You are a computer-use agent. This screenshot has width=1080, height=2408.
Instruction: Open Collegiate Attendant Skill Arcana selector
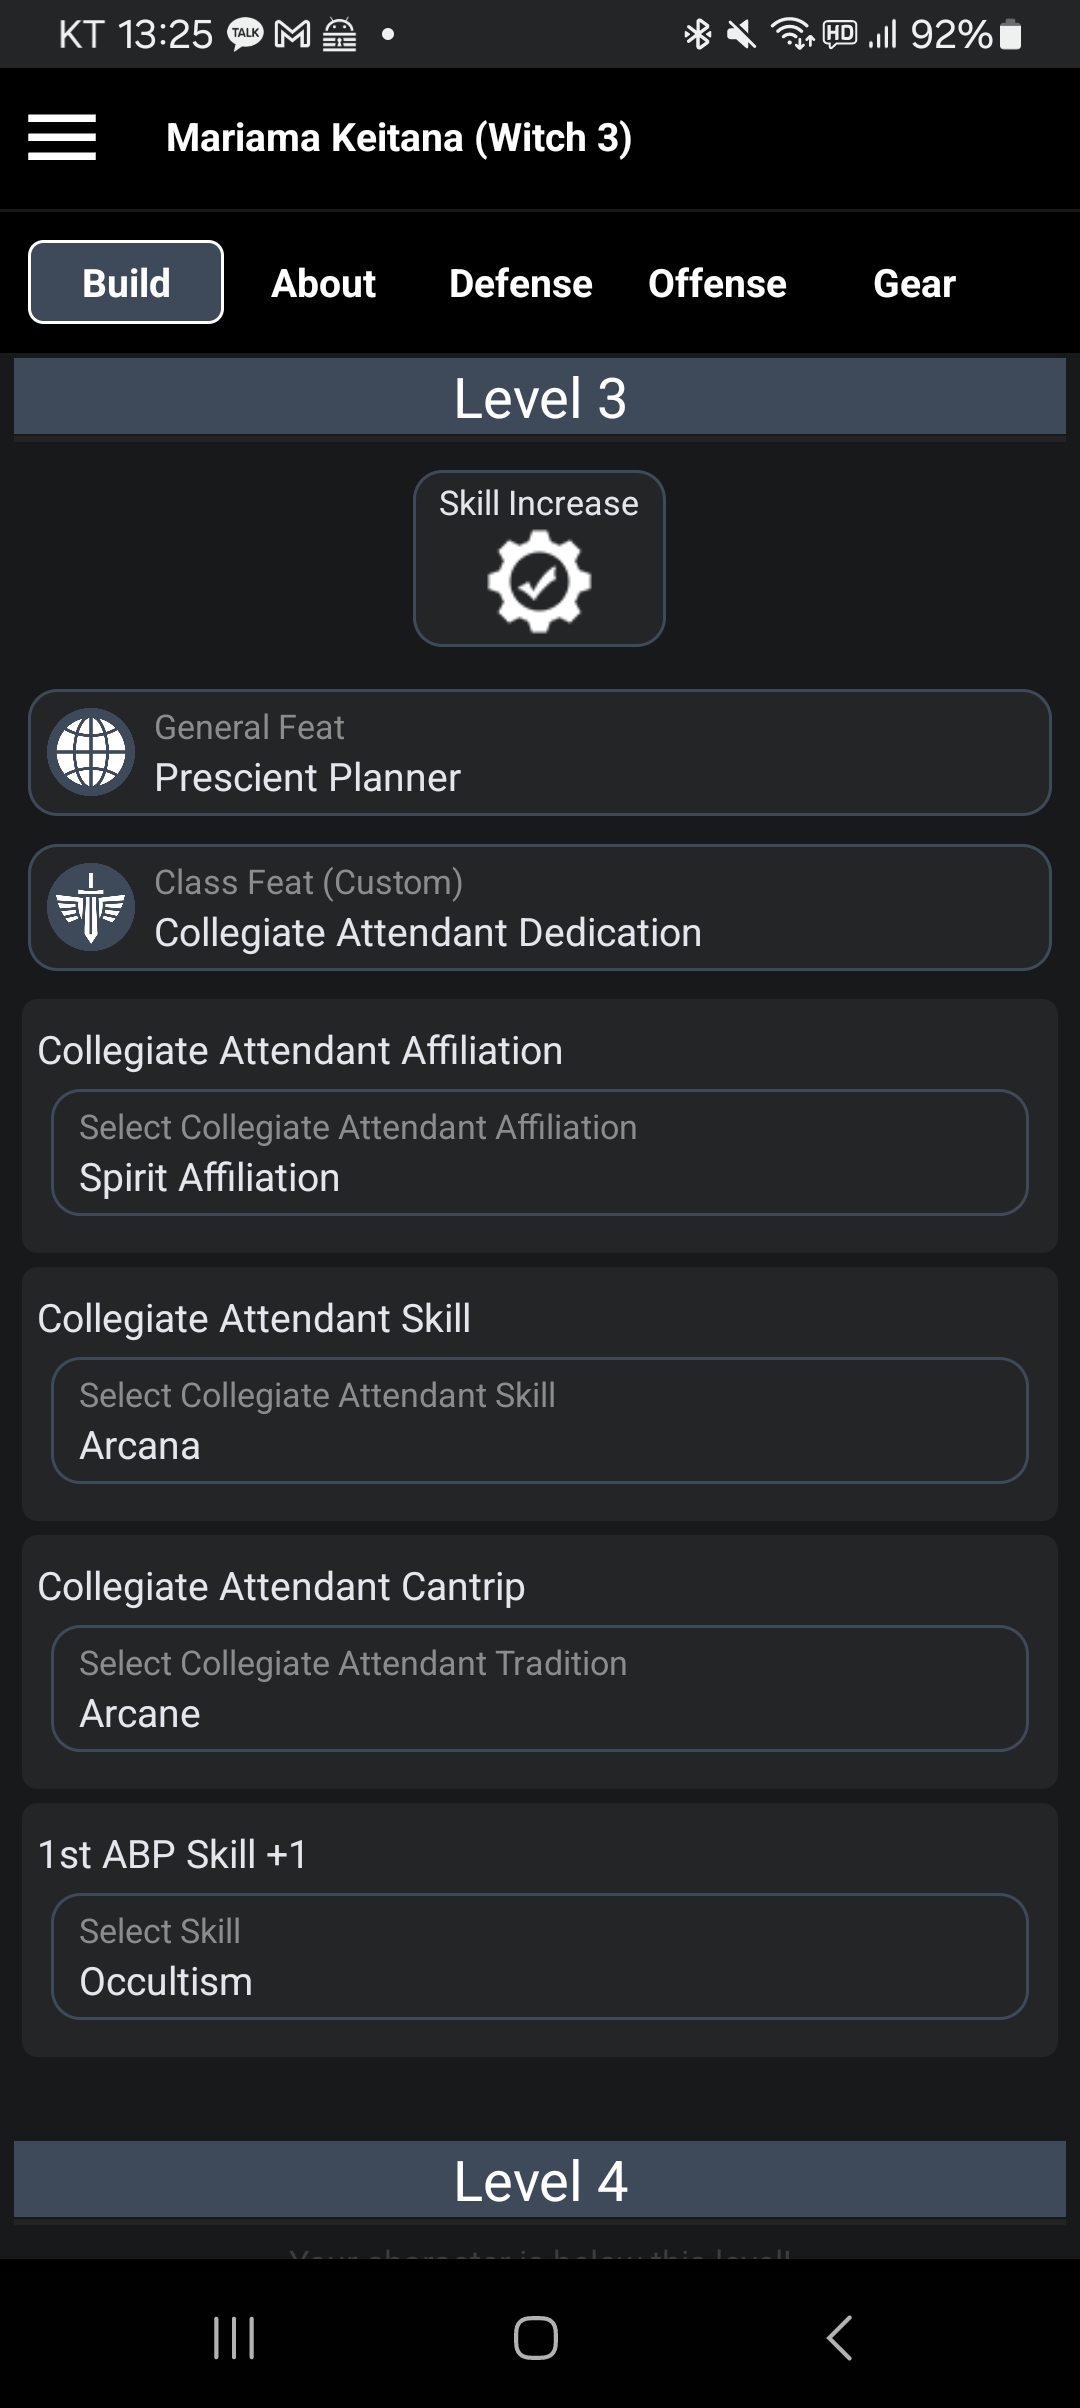[540, 1421]
